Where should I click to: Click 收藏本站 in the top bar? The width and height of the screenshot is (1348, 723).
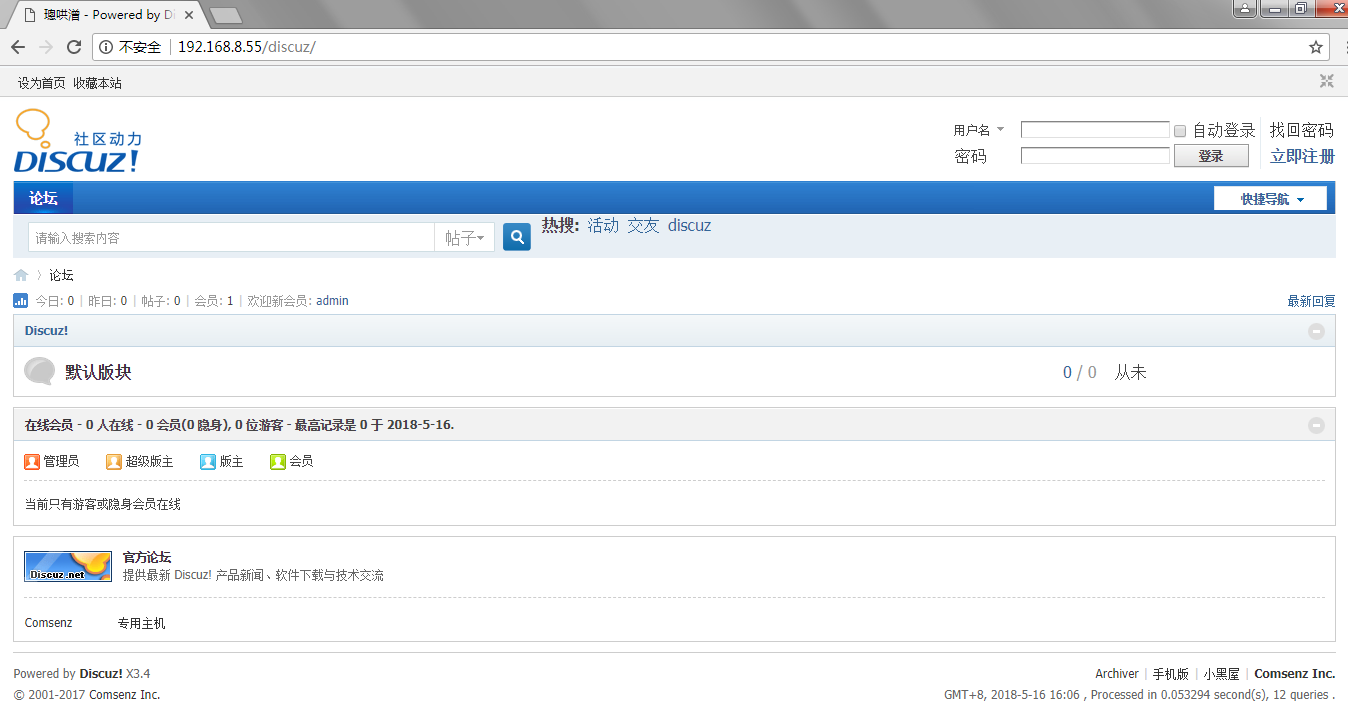tap(97, 83)
